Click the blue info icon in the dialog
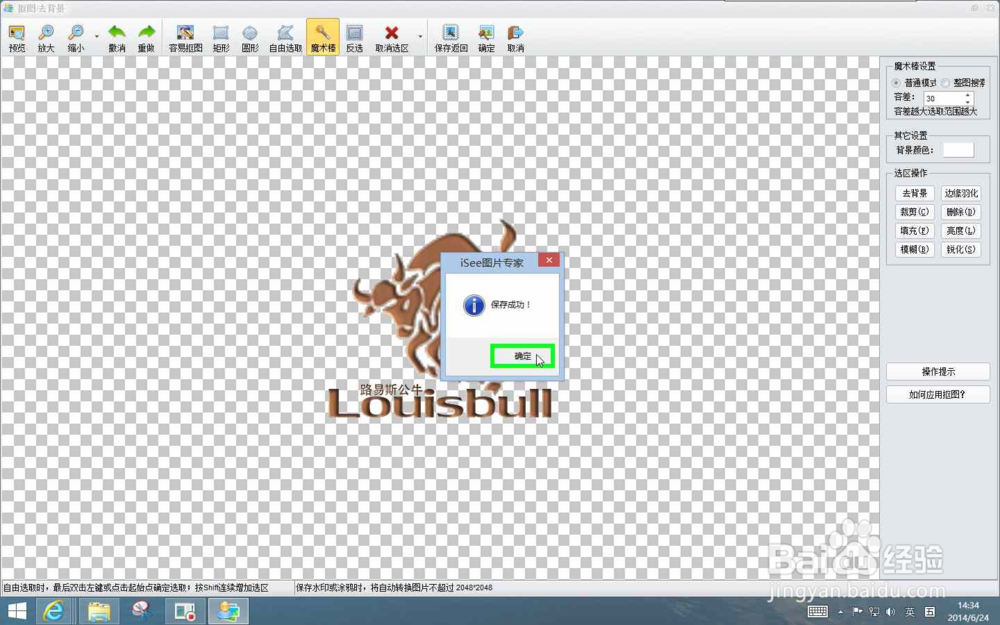 click(474, 305)
